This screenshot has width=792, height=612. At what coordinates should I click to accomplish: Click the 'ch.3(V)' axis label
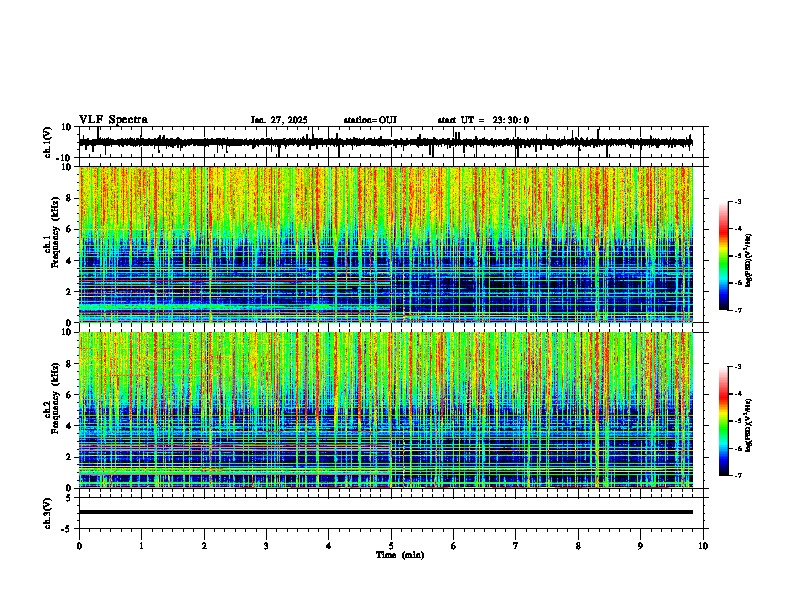coord(48,513)
